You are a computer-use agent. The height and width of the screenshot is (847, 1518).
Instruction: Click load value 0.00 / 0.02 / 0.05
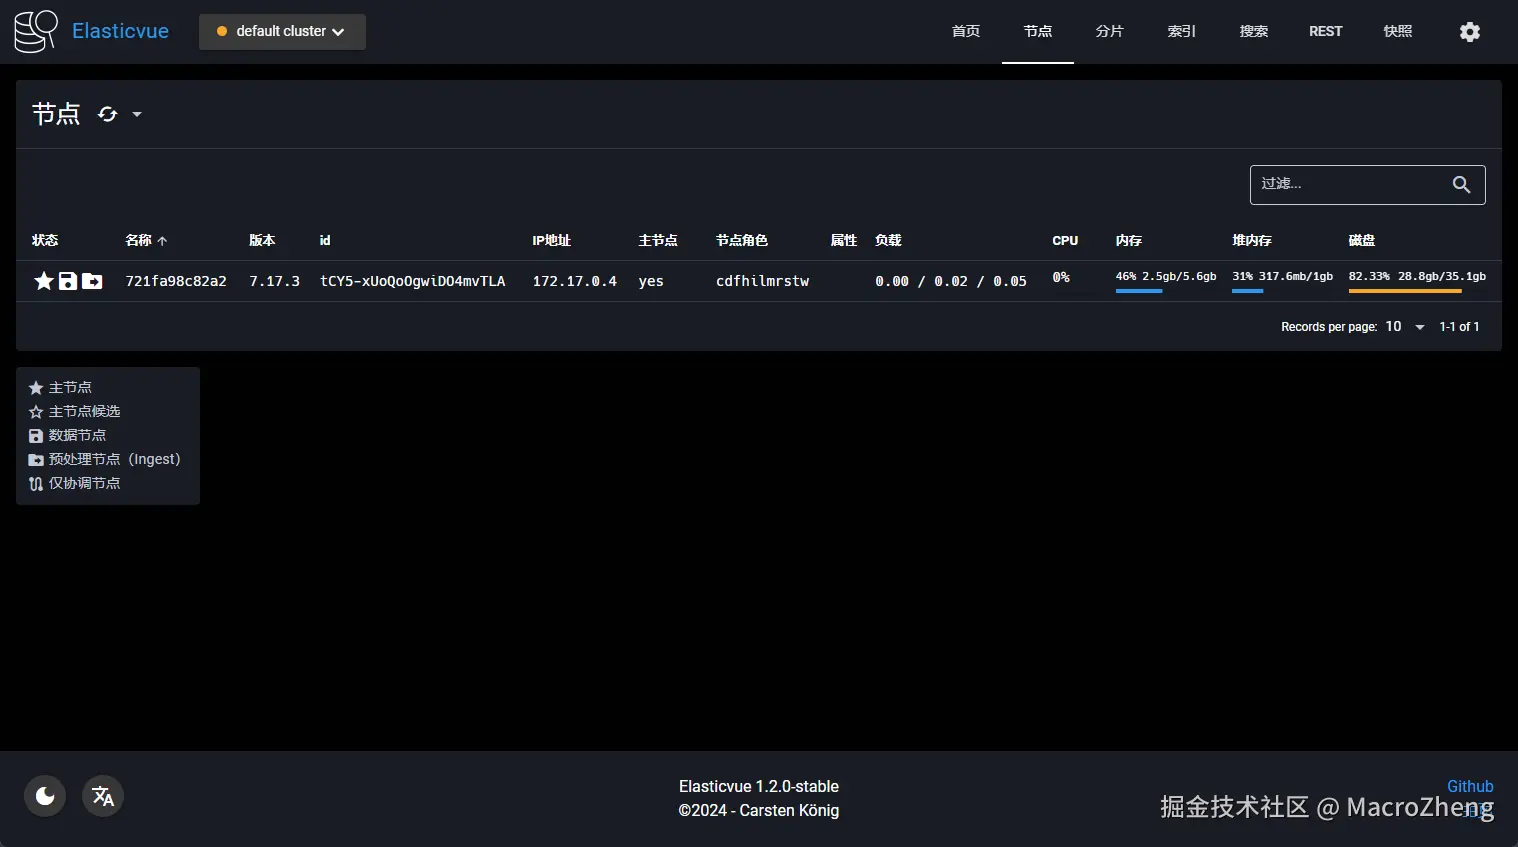click(x=951, y=281)
